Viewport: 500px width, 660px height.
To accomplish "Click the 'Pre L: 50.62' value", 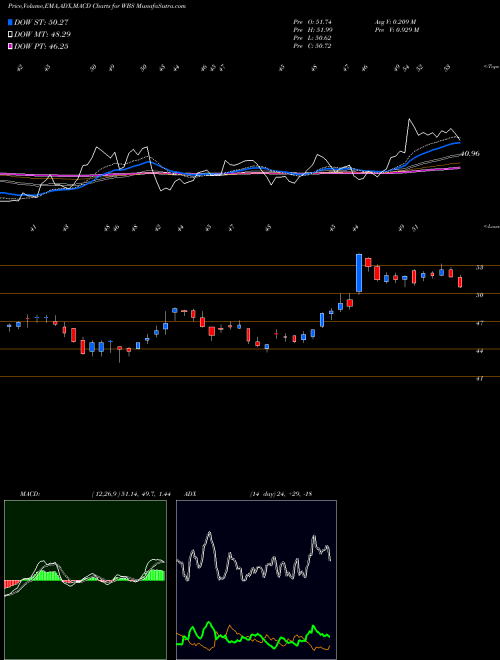I will click(313, 38).
